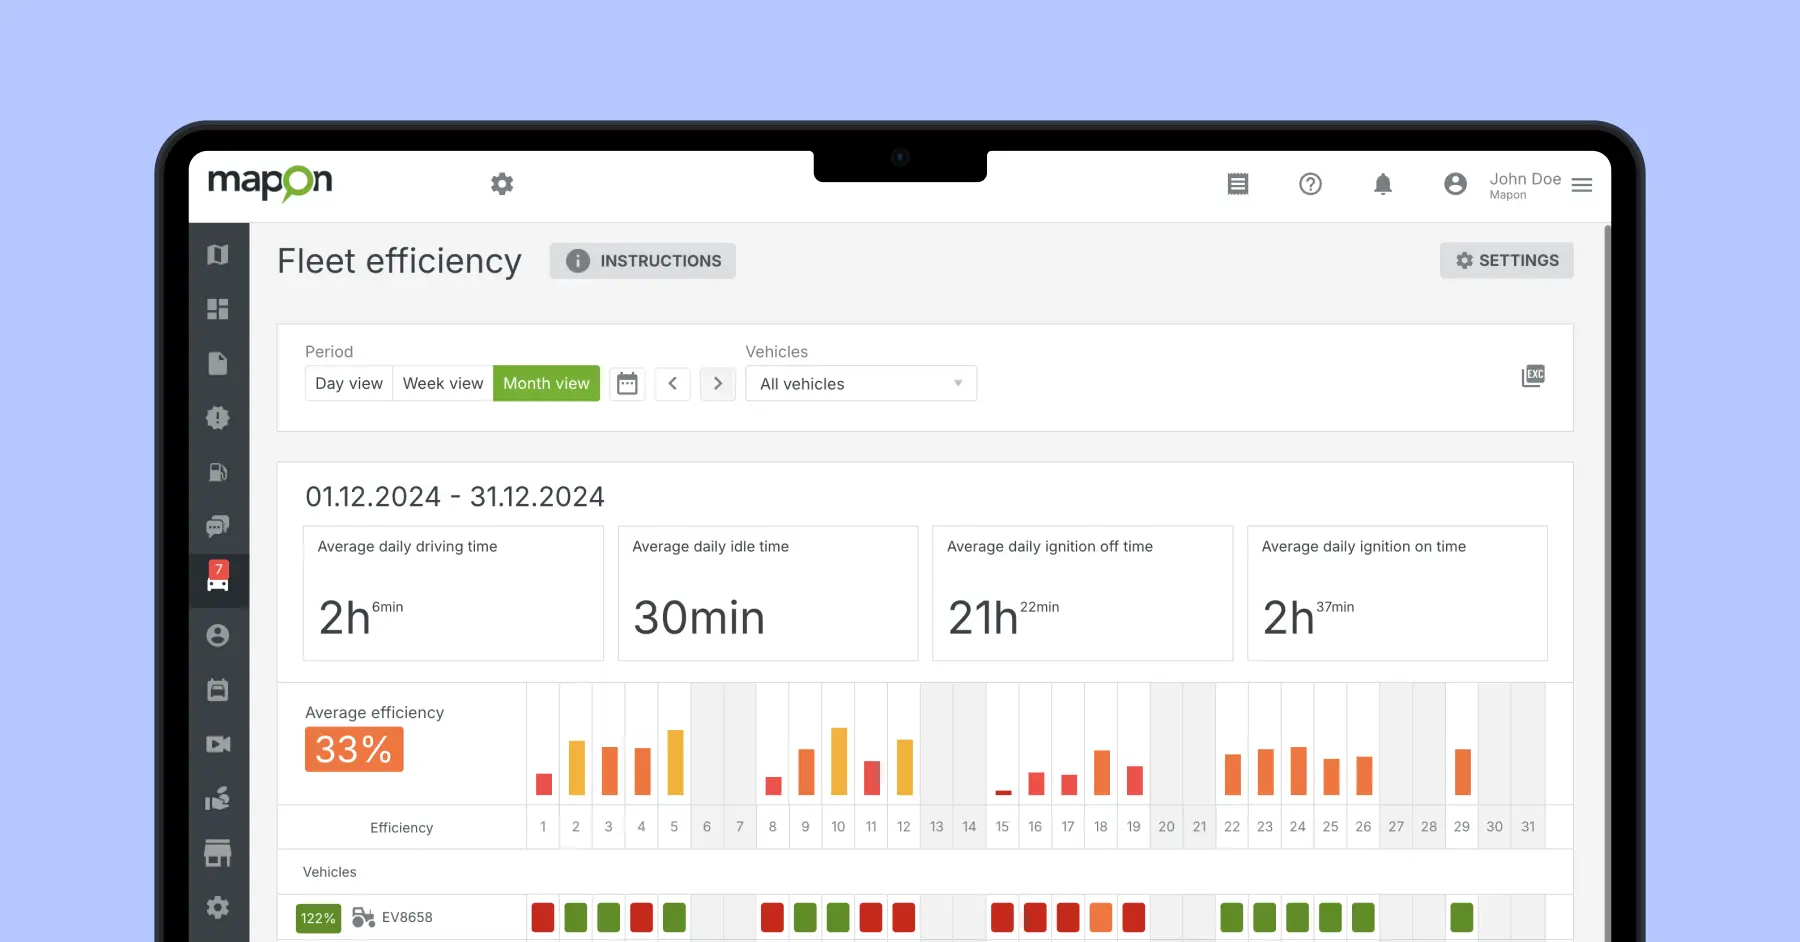Click EV8658's green square for day 2

coord(576,917)
